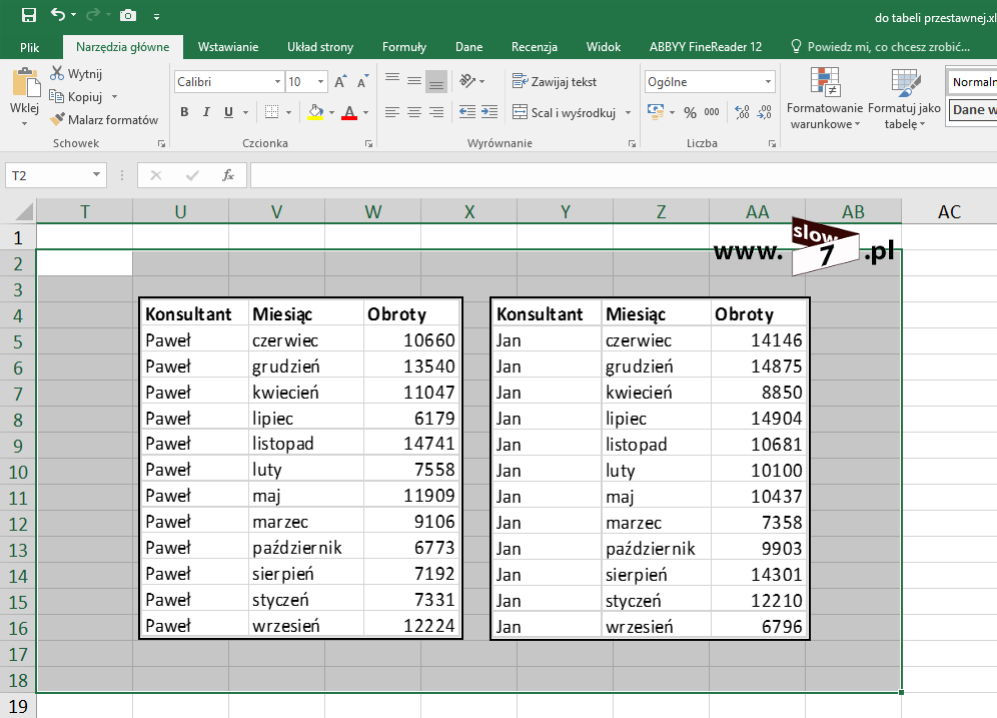Viewport: 997px width, 718px height.
Task: Increase font size with the large A icon
Action: 340,81
